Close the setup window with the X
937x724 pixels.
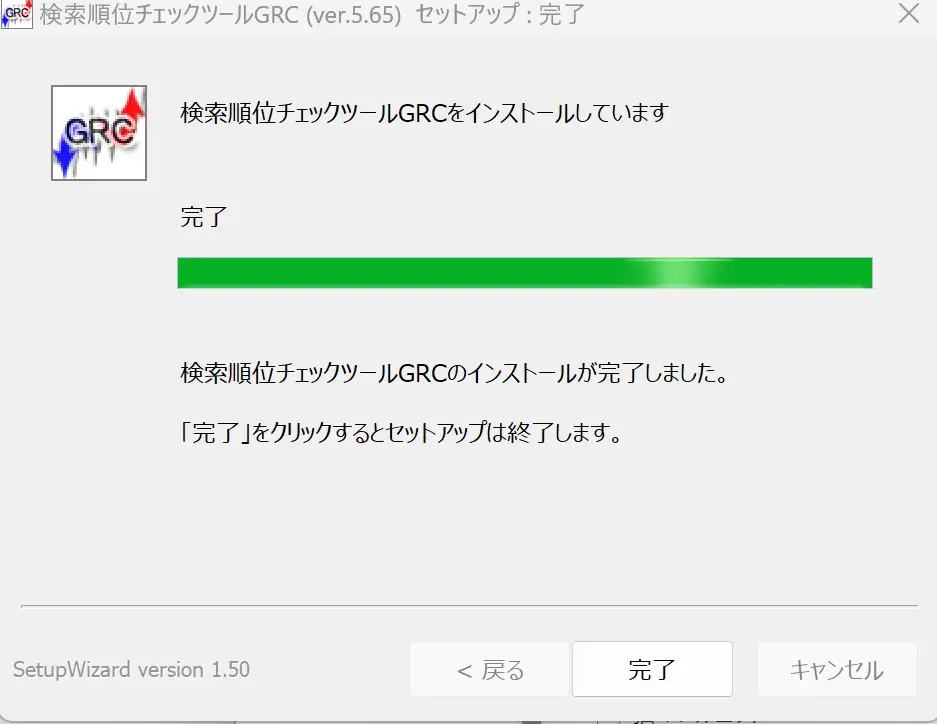click(x=908, y=13)
